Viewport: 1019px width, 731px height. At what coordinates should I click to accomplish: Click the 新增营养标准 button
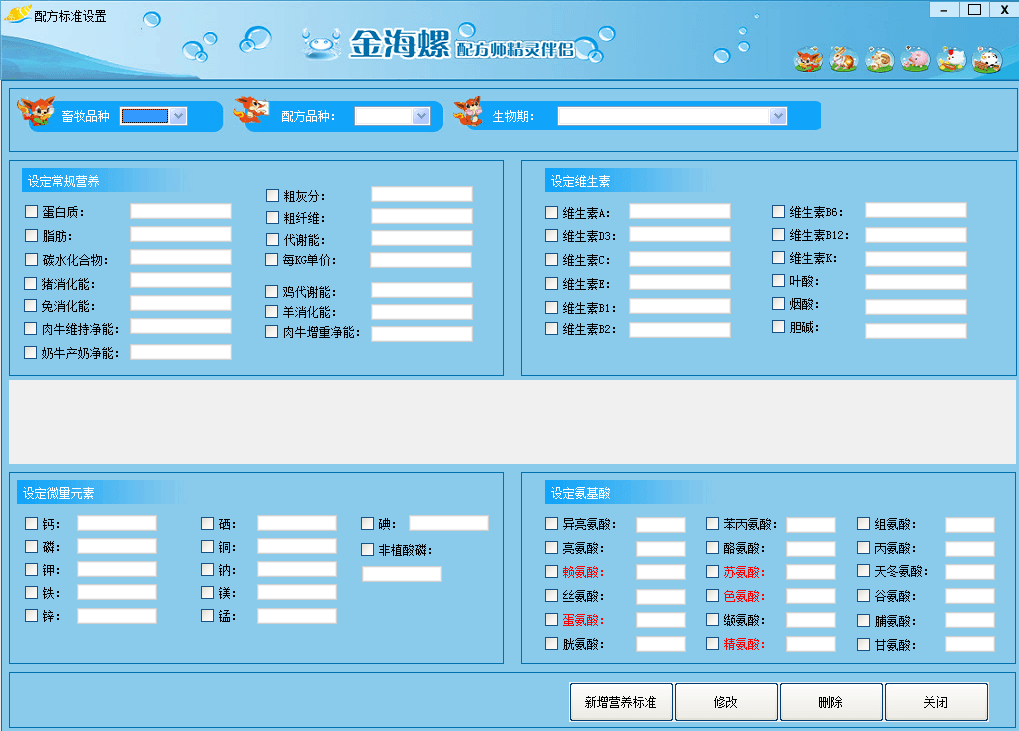coord(621,702)
